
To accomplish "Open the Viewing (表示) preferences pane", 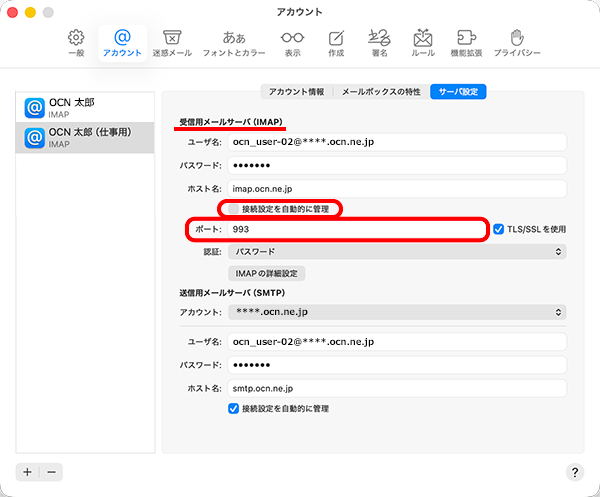I will 292,43.
